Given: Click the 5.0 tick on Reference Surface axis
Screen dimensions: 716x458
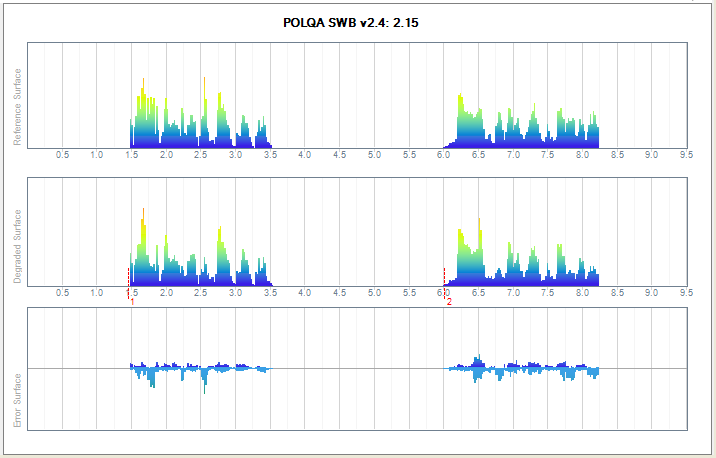Looking at the screenshot, I should click(374, 155).
